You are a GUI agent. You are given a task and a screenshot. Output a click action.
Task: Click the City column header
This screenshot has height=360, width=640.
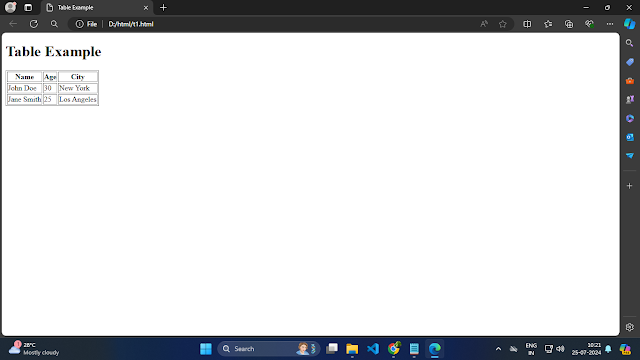coord(78,77)
